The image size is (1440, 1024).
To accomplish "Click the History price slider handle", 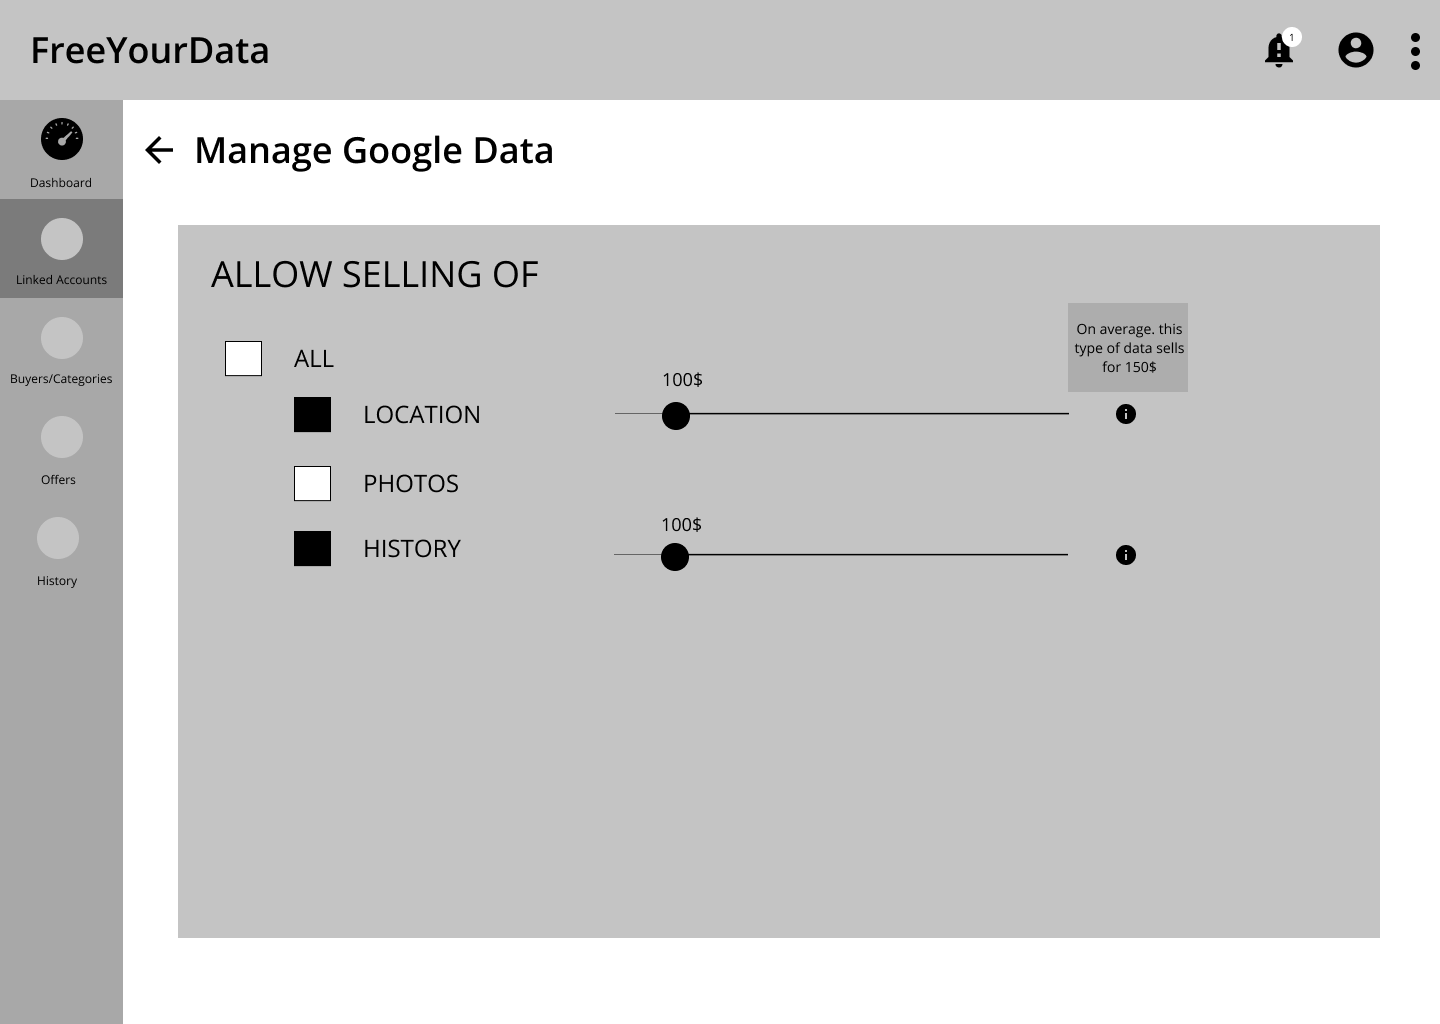I will coord(675,557).
